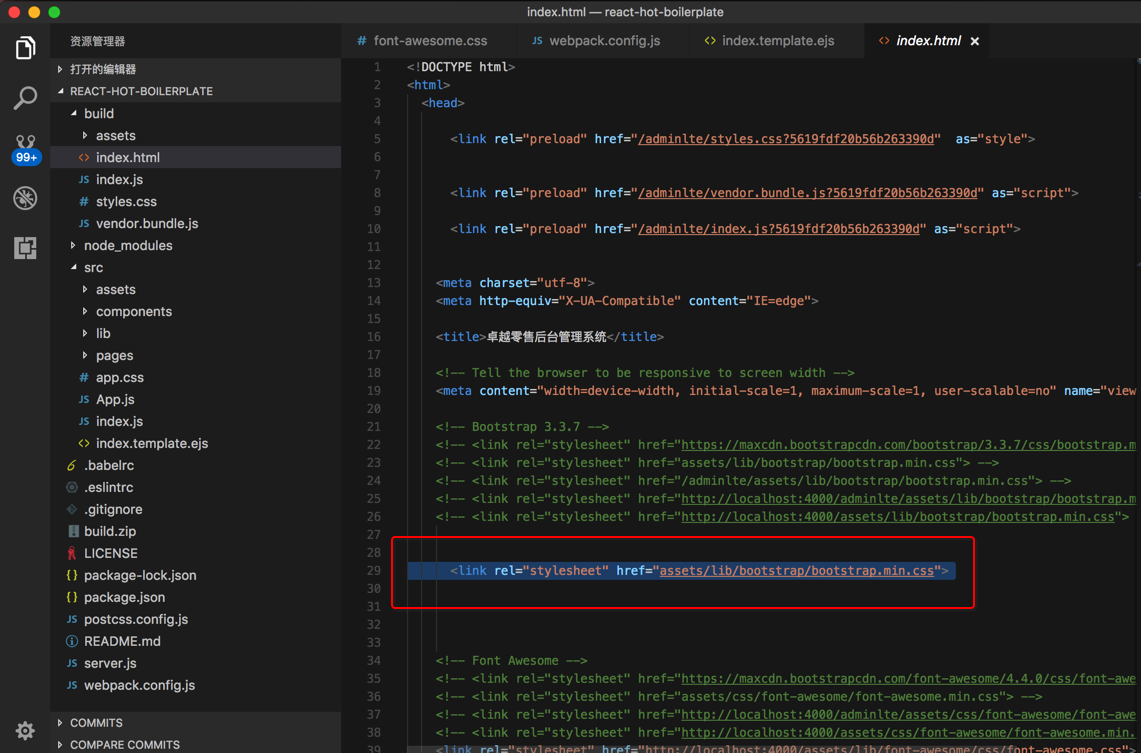Click line number 16 in the gutter
Screen dimensions: 1141x753
pyautogui.click(x=374, y=337)
